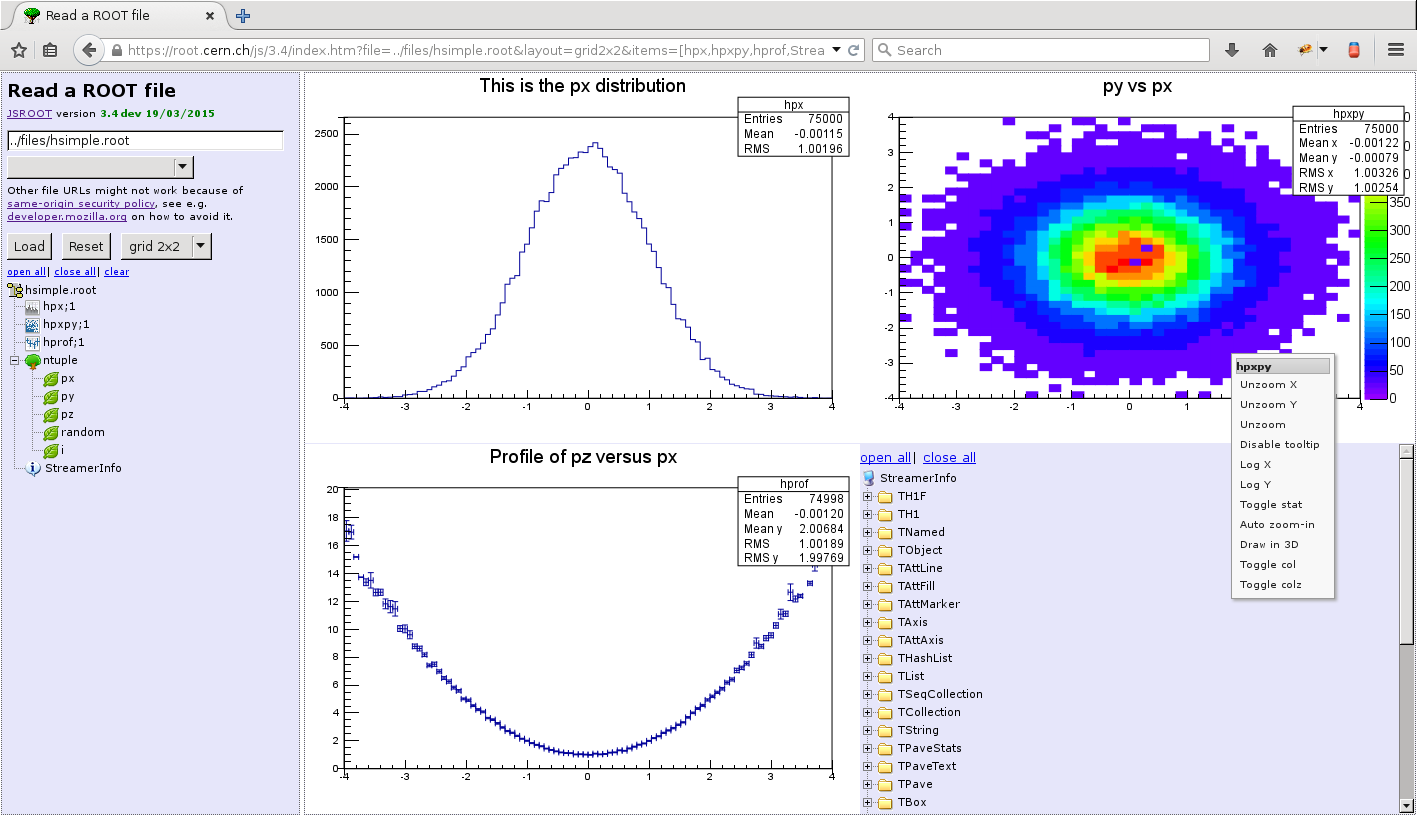The width and height of the screenshot is (1417, 816).
Task: Open the grid 2x2 layout dropdown
Action: (201, 246)
